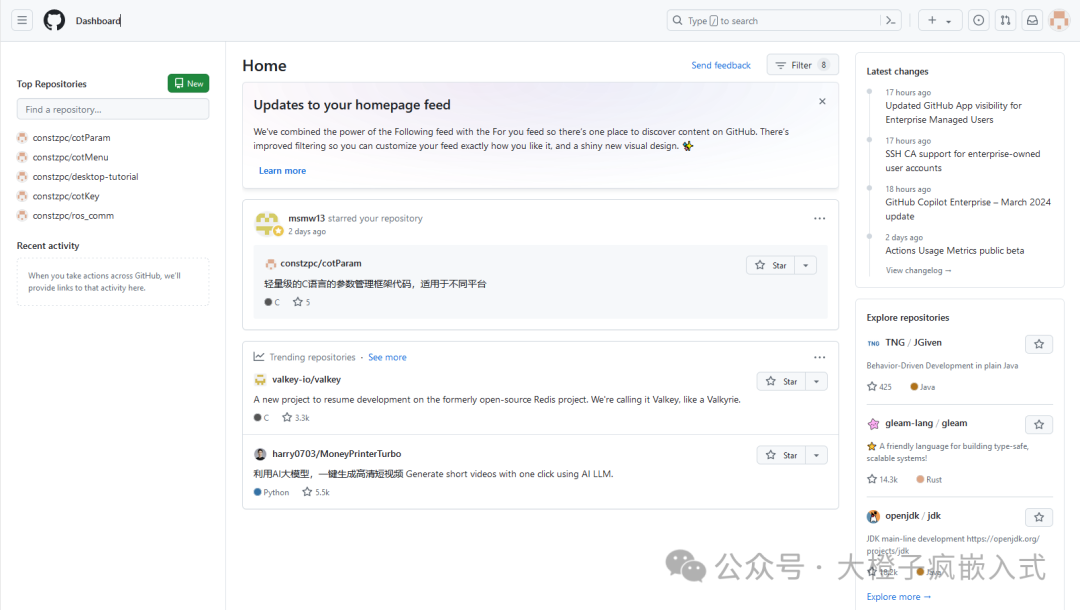
Task: Expand the Create new plus dropdown
Action: click(939, 20)
